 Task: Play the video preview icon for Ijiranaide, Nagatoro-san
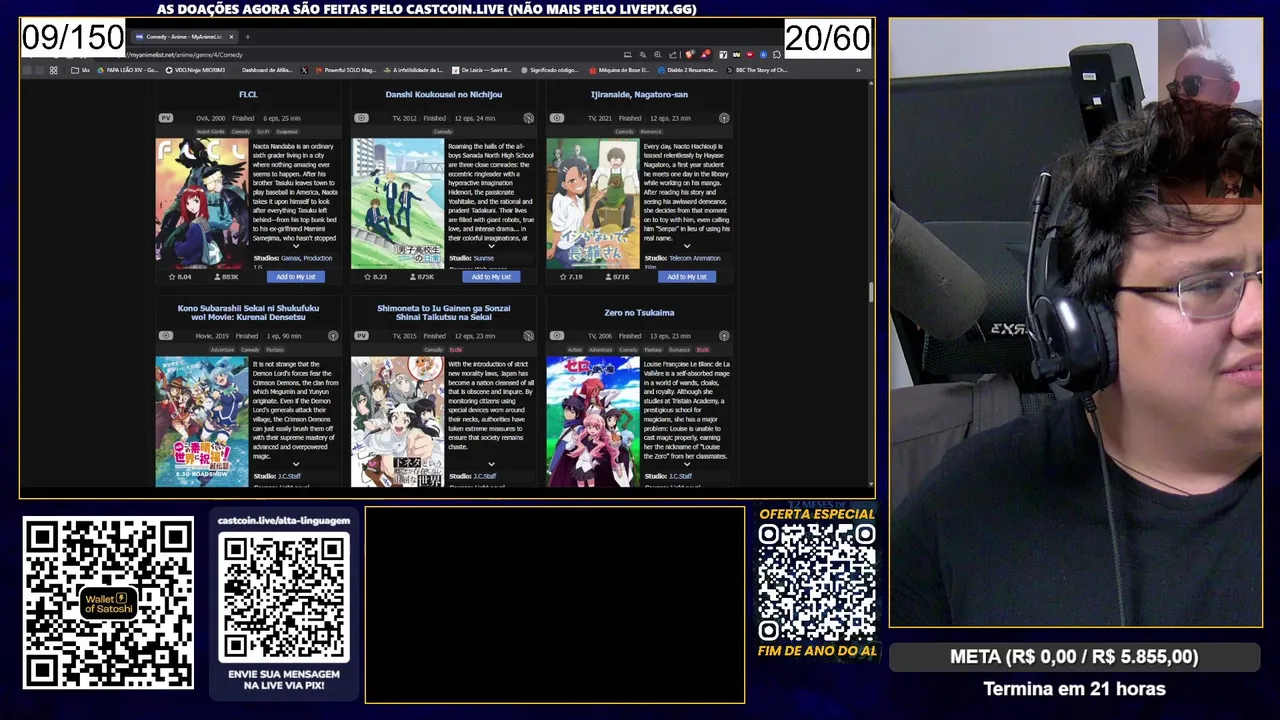556,118
